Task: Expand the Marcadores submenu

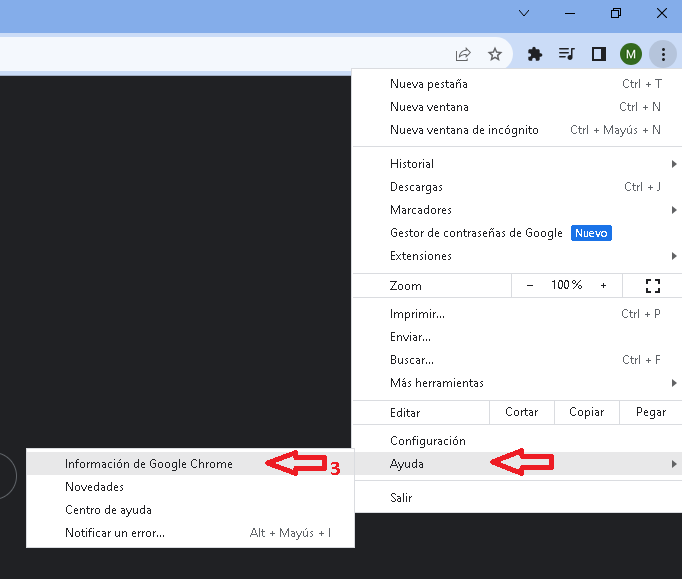Action: [x=517, y=210]
